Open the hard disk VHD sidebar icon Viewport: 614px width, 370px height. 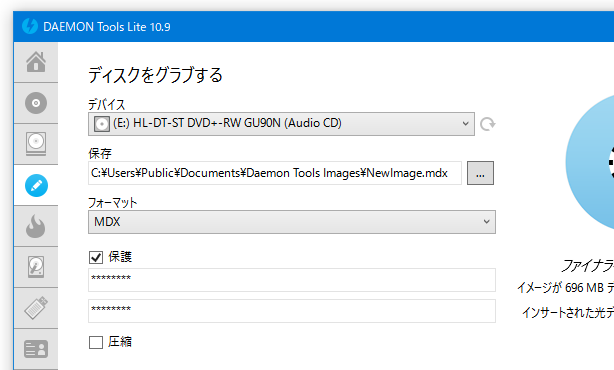[x=36, y=267]
